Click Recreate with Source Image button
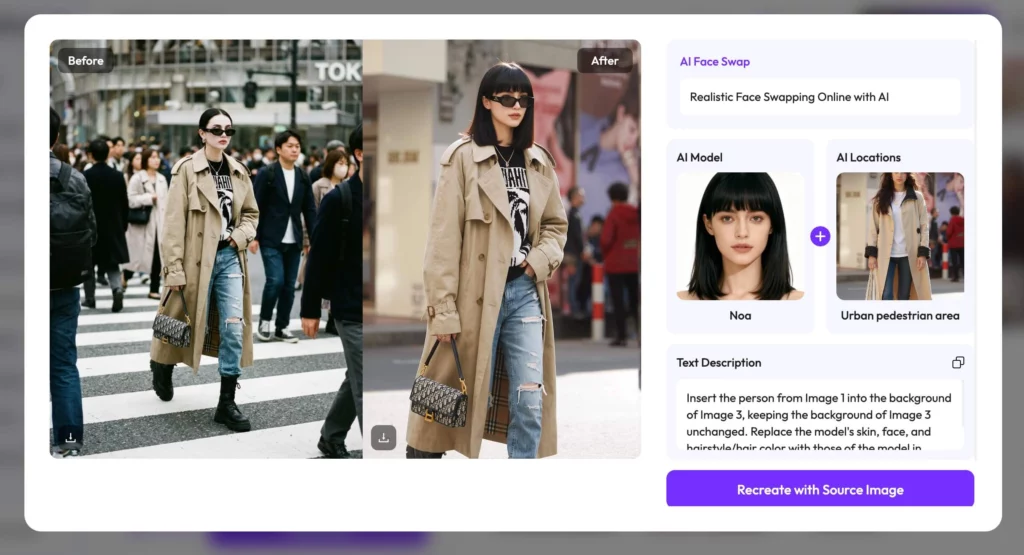Viewport: 1024px width, 555px height. [x=820, y=489]
